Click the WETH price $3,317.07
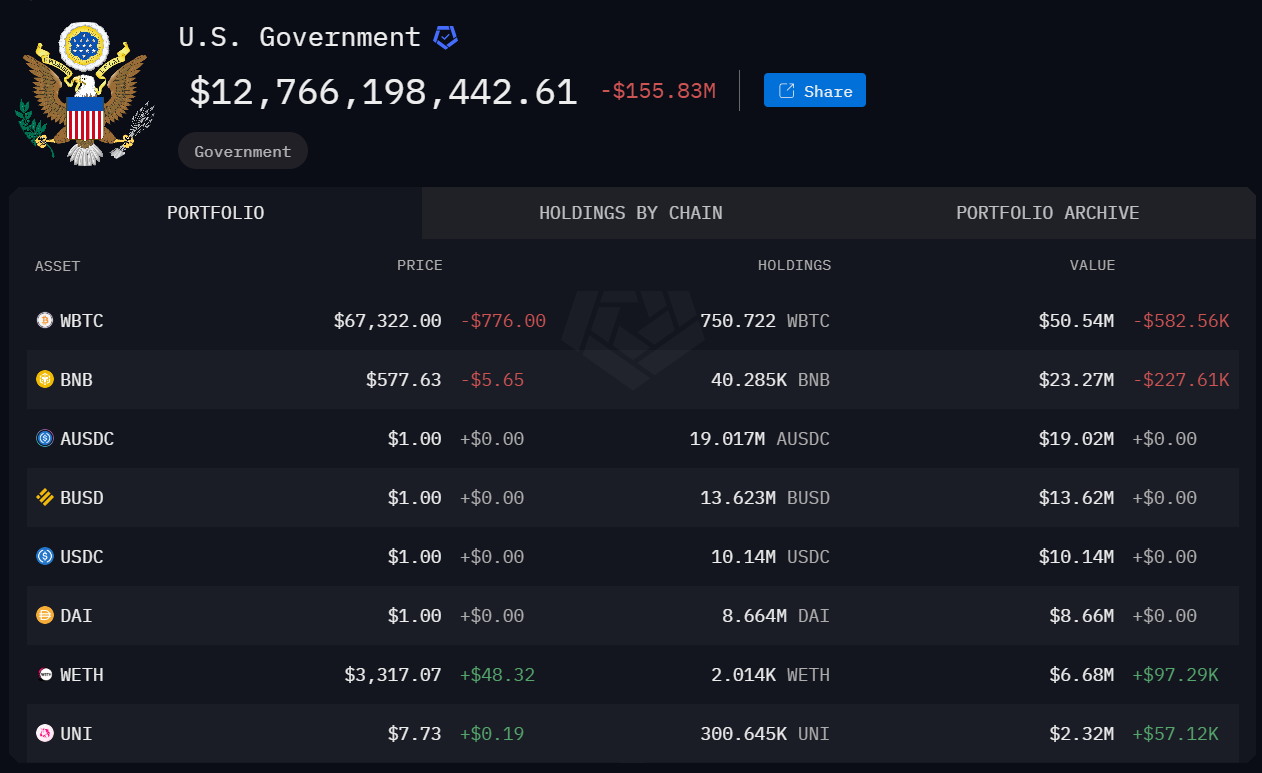This screenshot has width=1262, height=773. coord(393,675)
